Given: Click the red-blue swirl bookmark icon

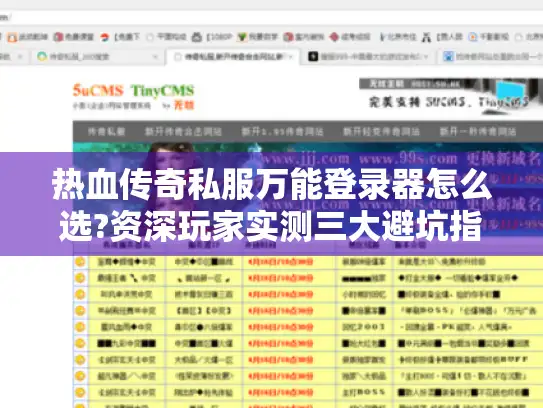Looking at the screenshot, I should coord(104,37).
